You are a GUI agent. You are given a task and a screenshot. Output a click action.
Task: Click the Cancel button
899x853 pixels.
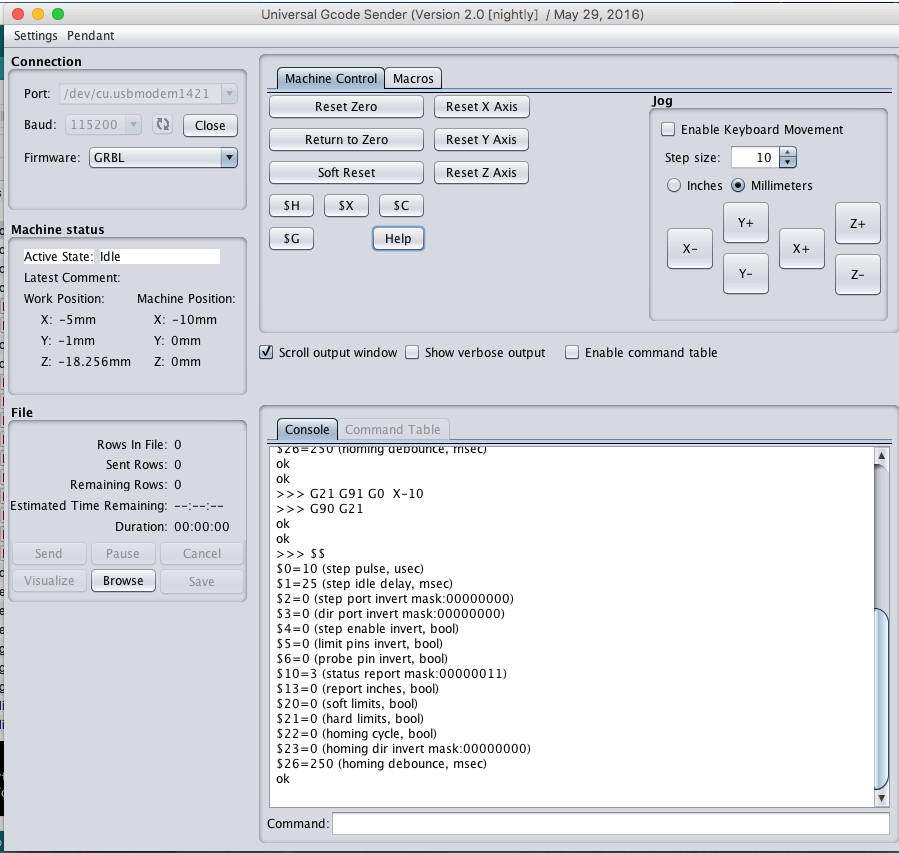tap(202, 553)
